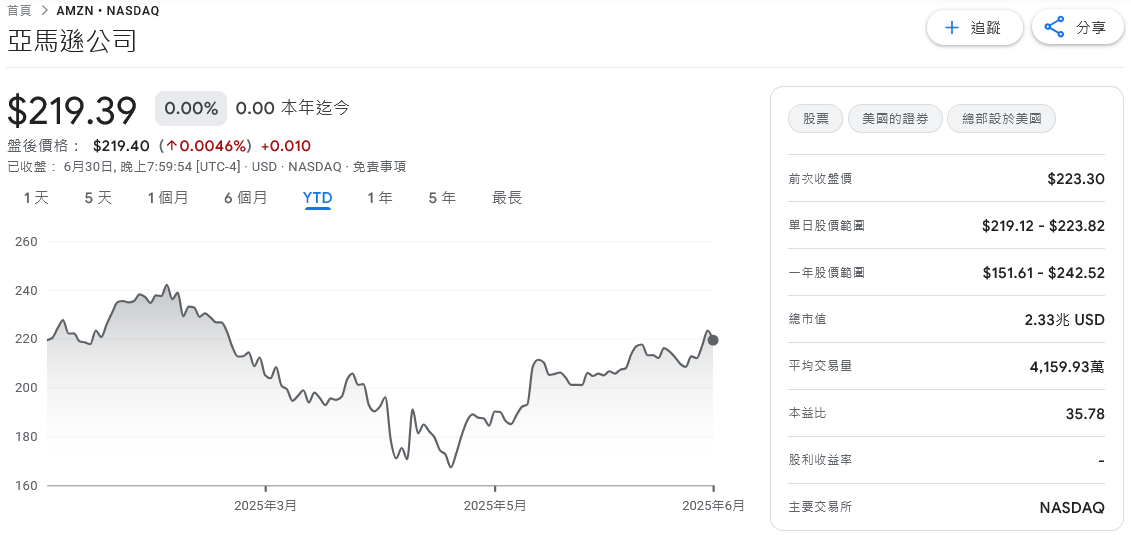Screen dimensions: 1131x535
Task: Click the 240 y-axis label
Action: [26, 291]
